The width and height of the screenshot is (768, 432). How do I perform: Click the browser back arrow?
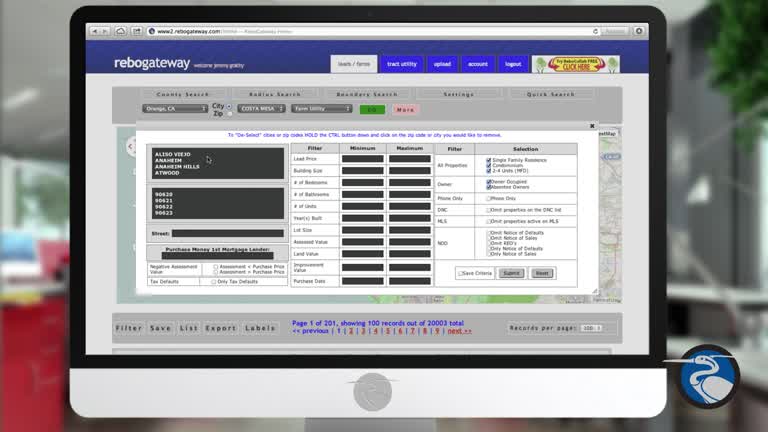point(94,31)
